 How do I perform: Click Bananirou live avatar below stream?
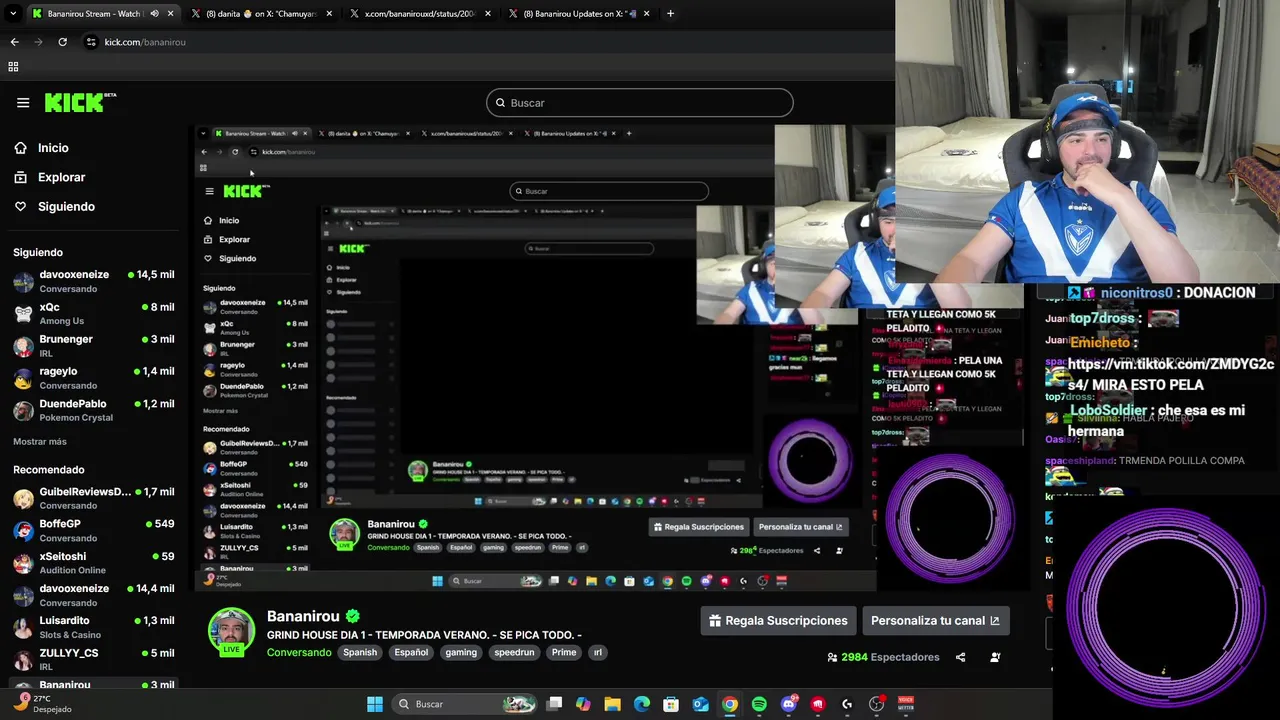231,632
